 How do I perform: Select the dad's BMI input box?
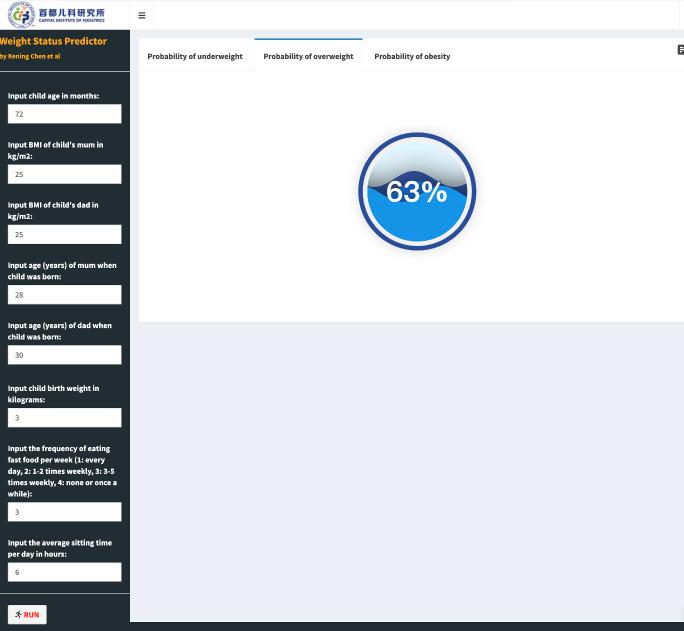(64, 234)
